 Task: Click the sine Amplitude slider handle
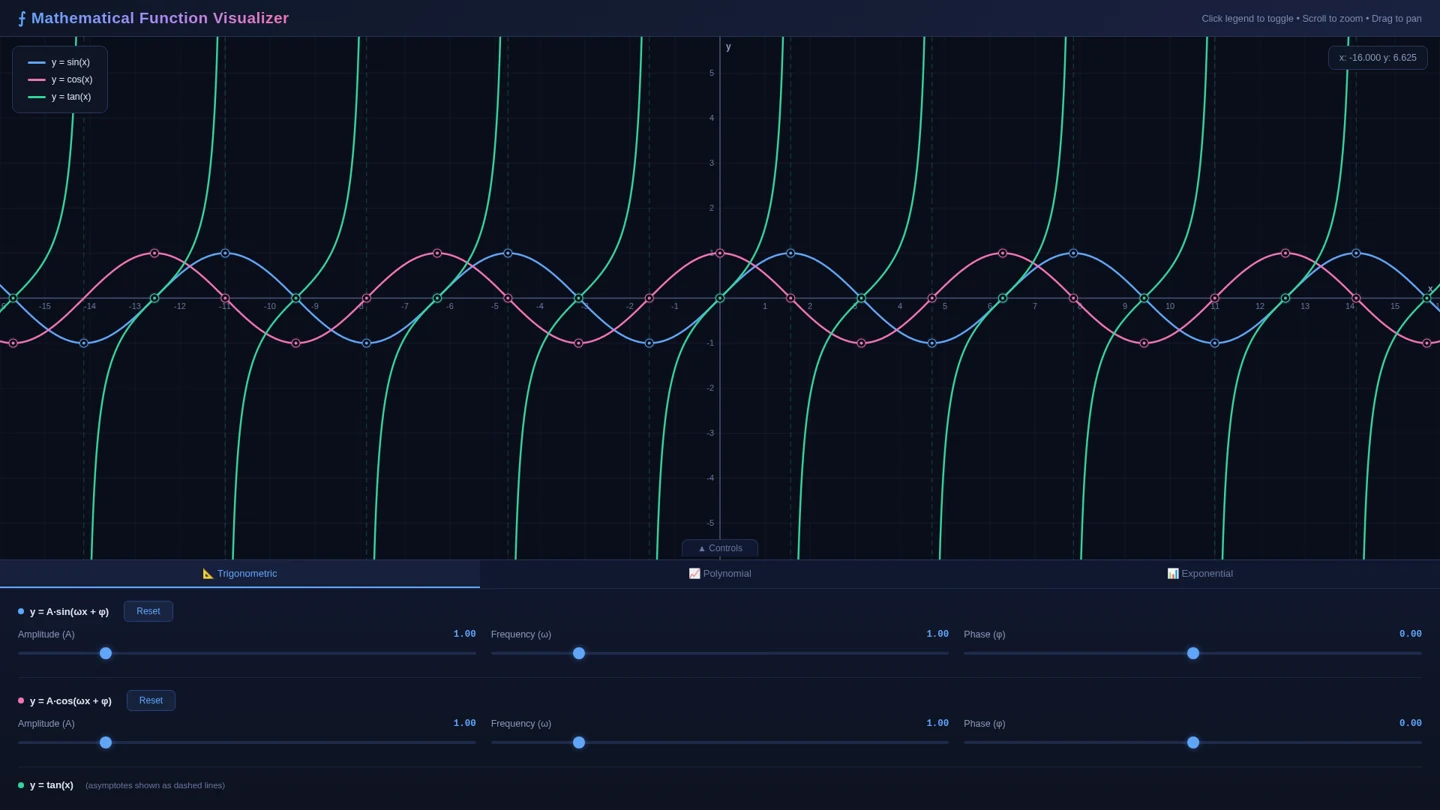(x=106, y=653)
